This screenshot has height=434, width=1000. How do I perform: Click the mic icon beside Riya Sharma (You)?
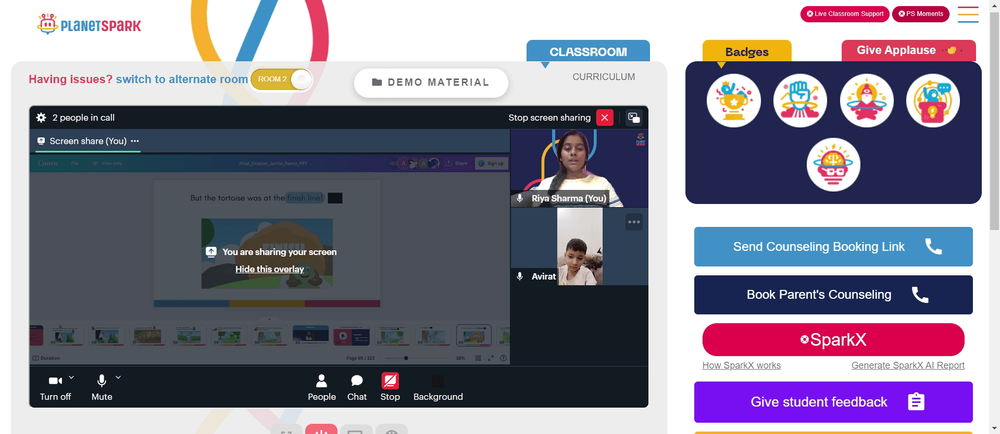520,198
